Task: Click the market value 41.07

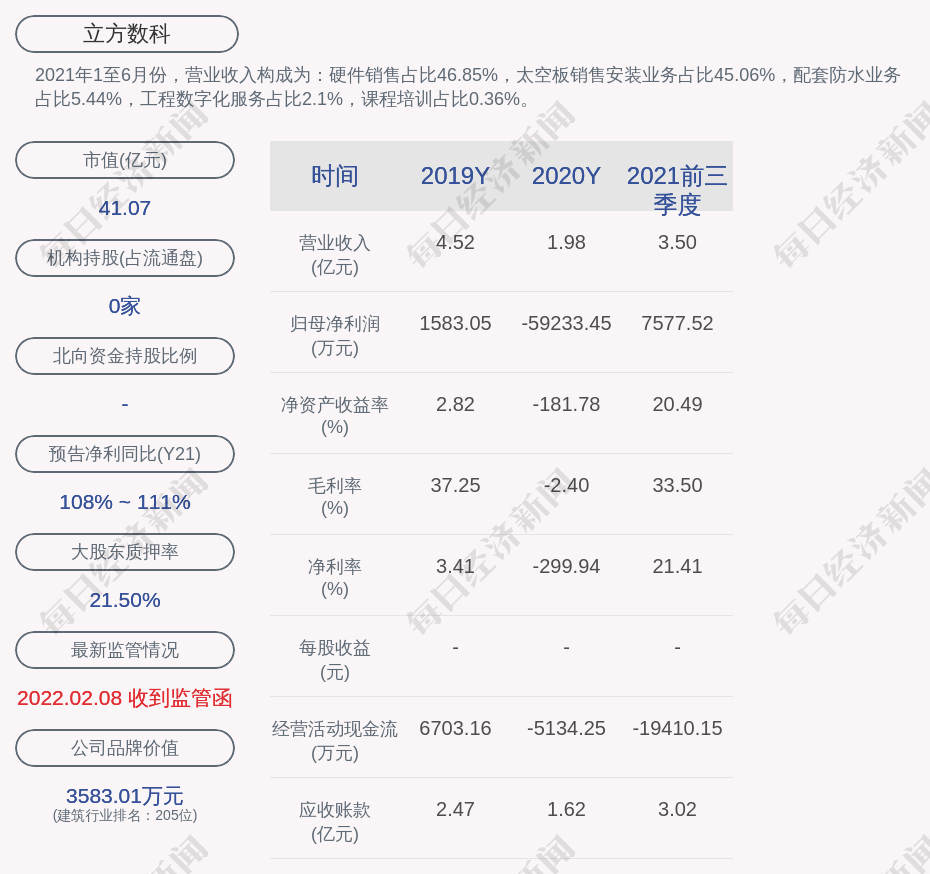Action: [x=125, y=208]
